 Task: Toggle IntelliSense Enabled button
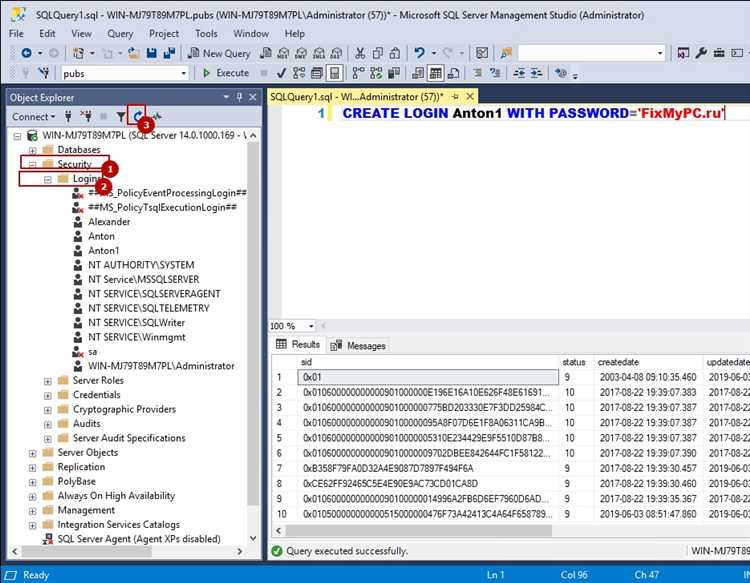coord(334,73)
